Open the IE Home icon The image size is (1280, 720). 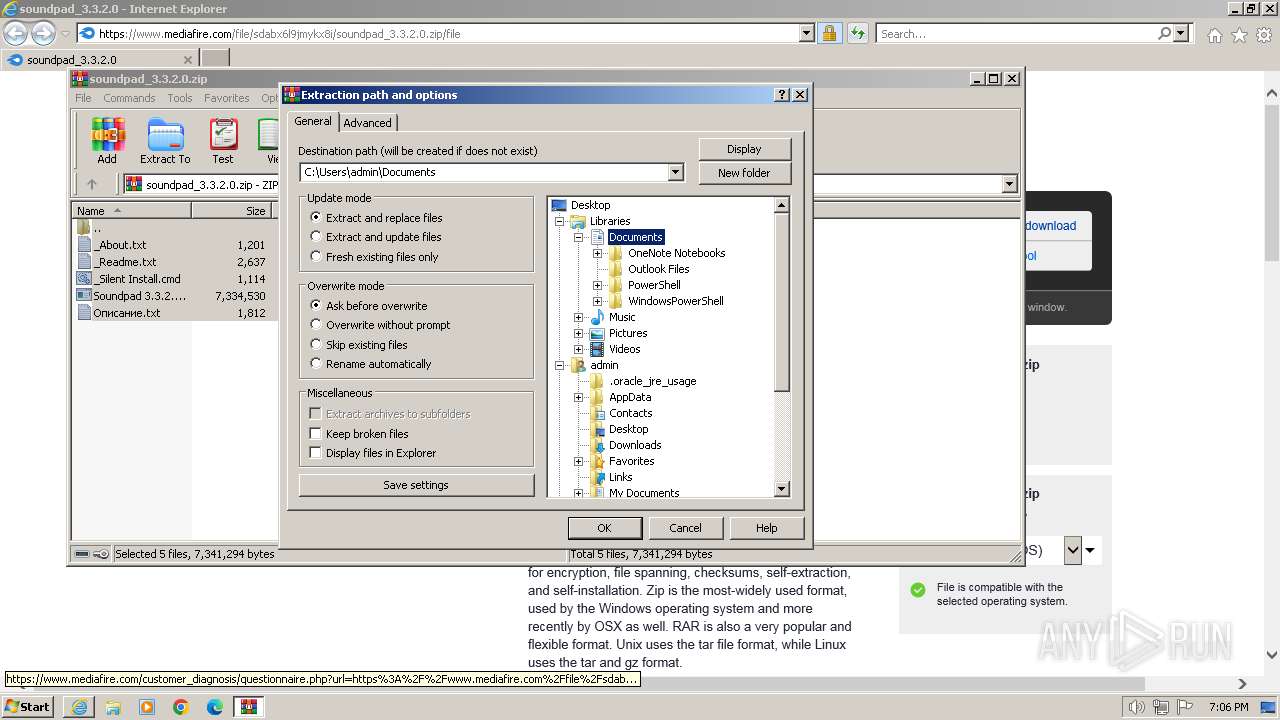point(1214,35)
